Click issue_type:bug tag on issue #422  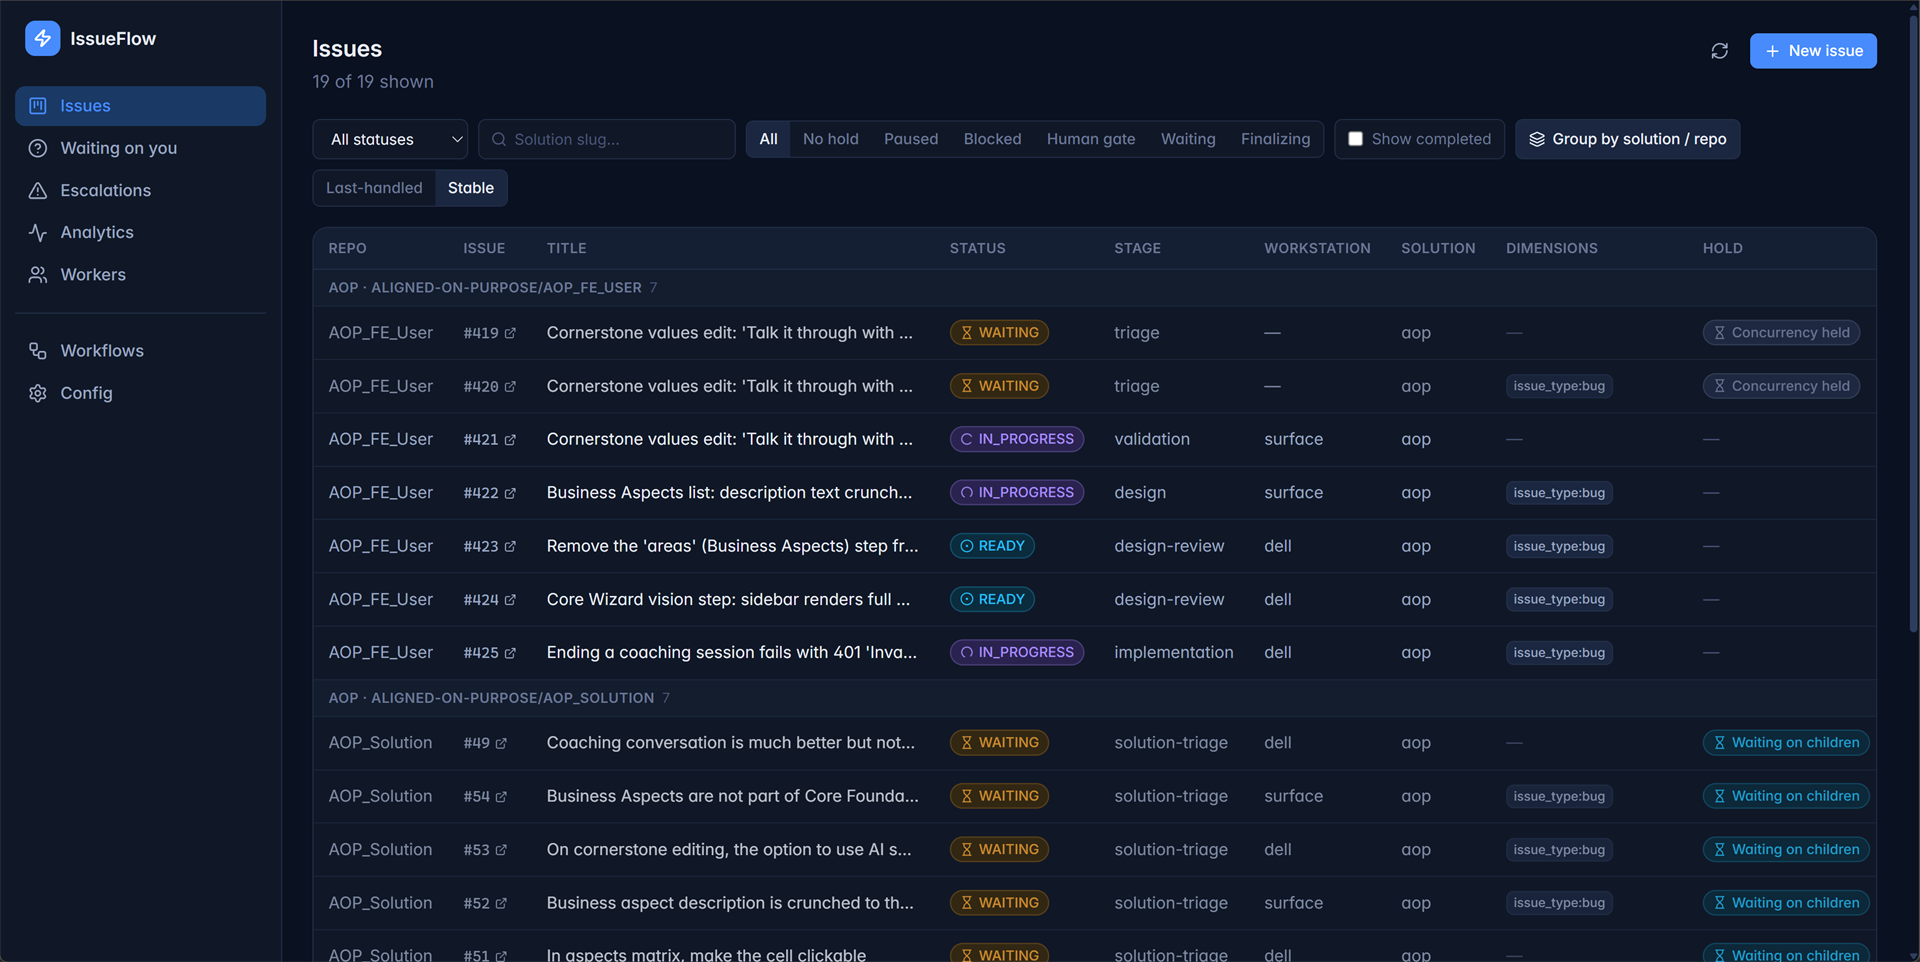[x=1559, y=493]
